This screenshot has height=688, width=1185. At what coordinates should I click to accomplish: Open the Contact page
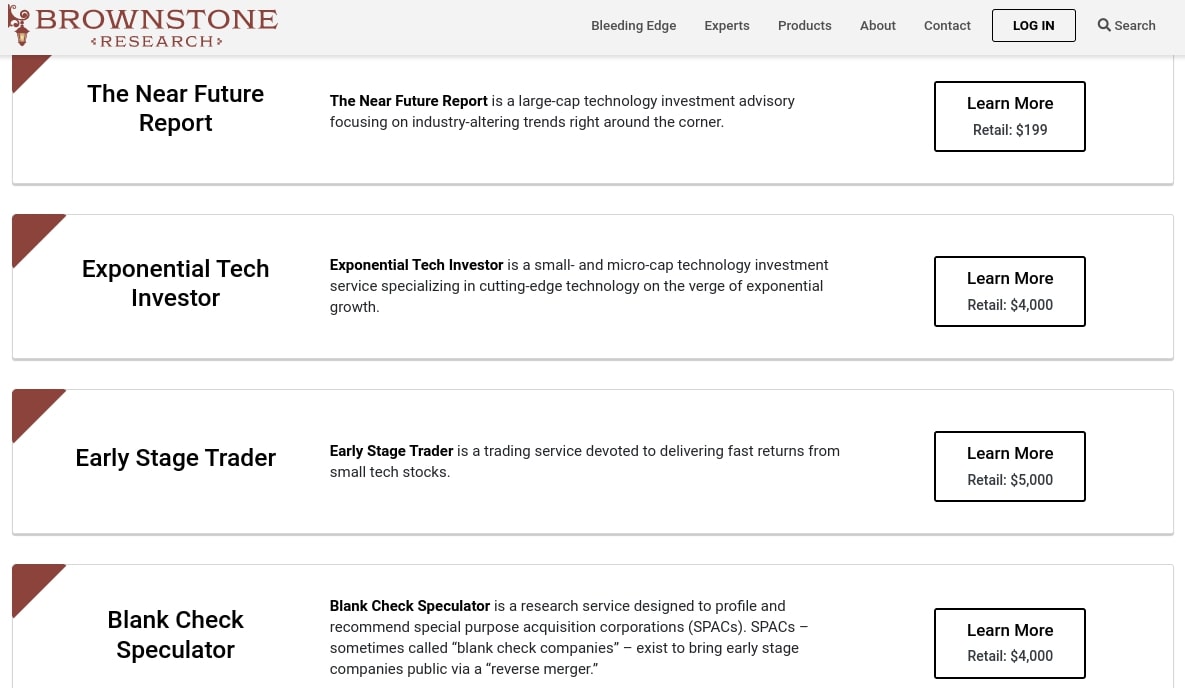(947, 26)
